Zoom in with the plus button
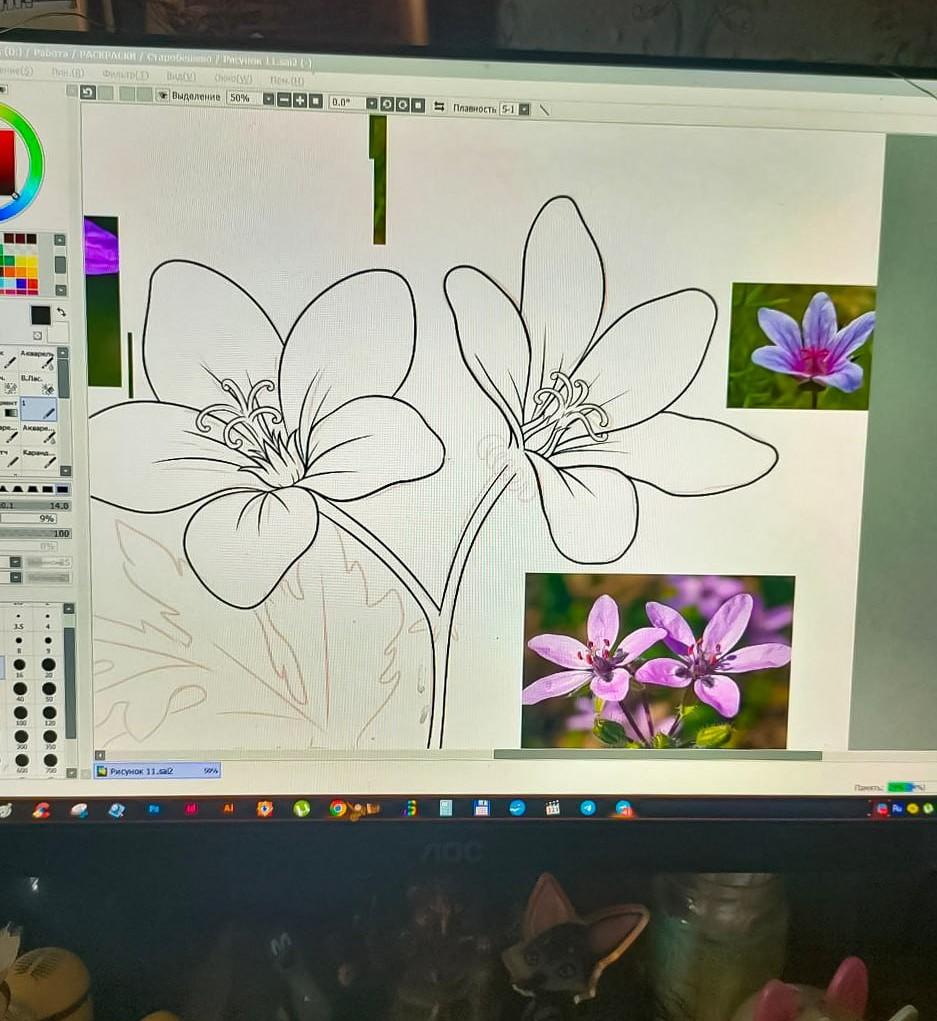 click(299, 100)
